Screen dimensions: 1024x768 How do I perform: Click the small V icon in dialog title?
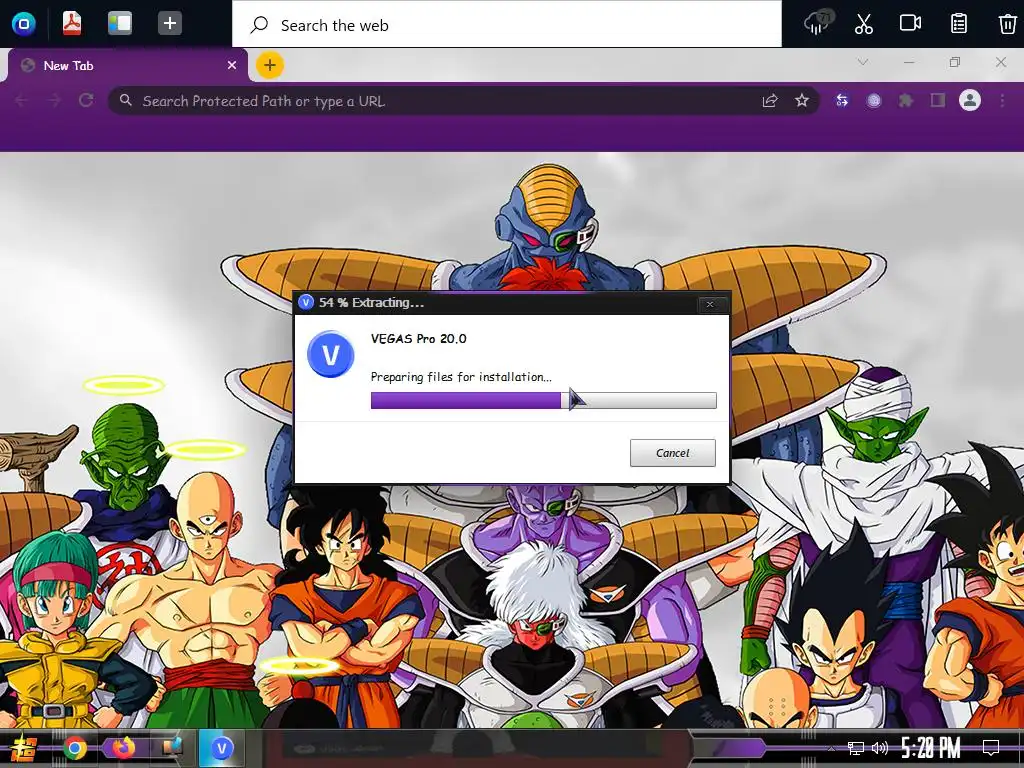point(306,302)
